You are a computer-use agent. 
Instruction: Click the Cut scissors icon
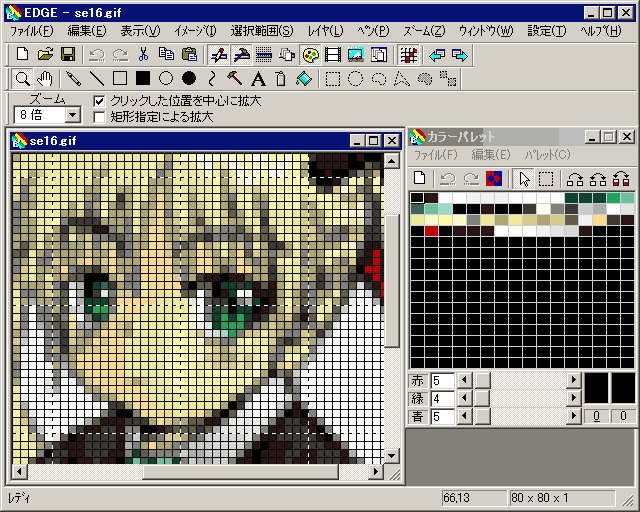143,55
